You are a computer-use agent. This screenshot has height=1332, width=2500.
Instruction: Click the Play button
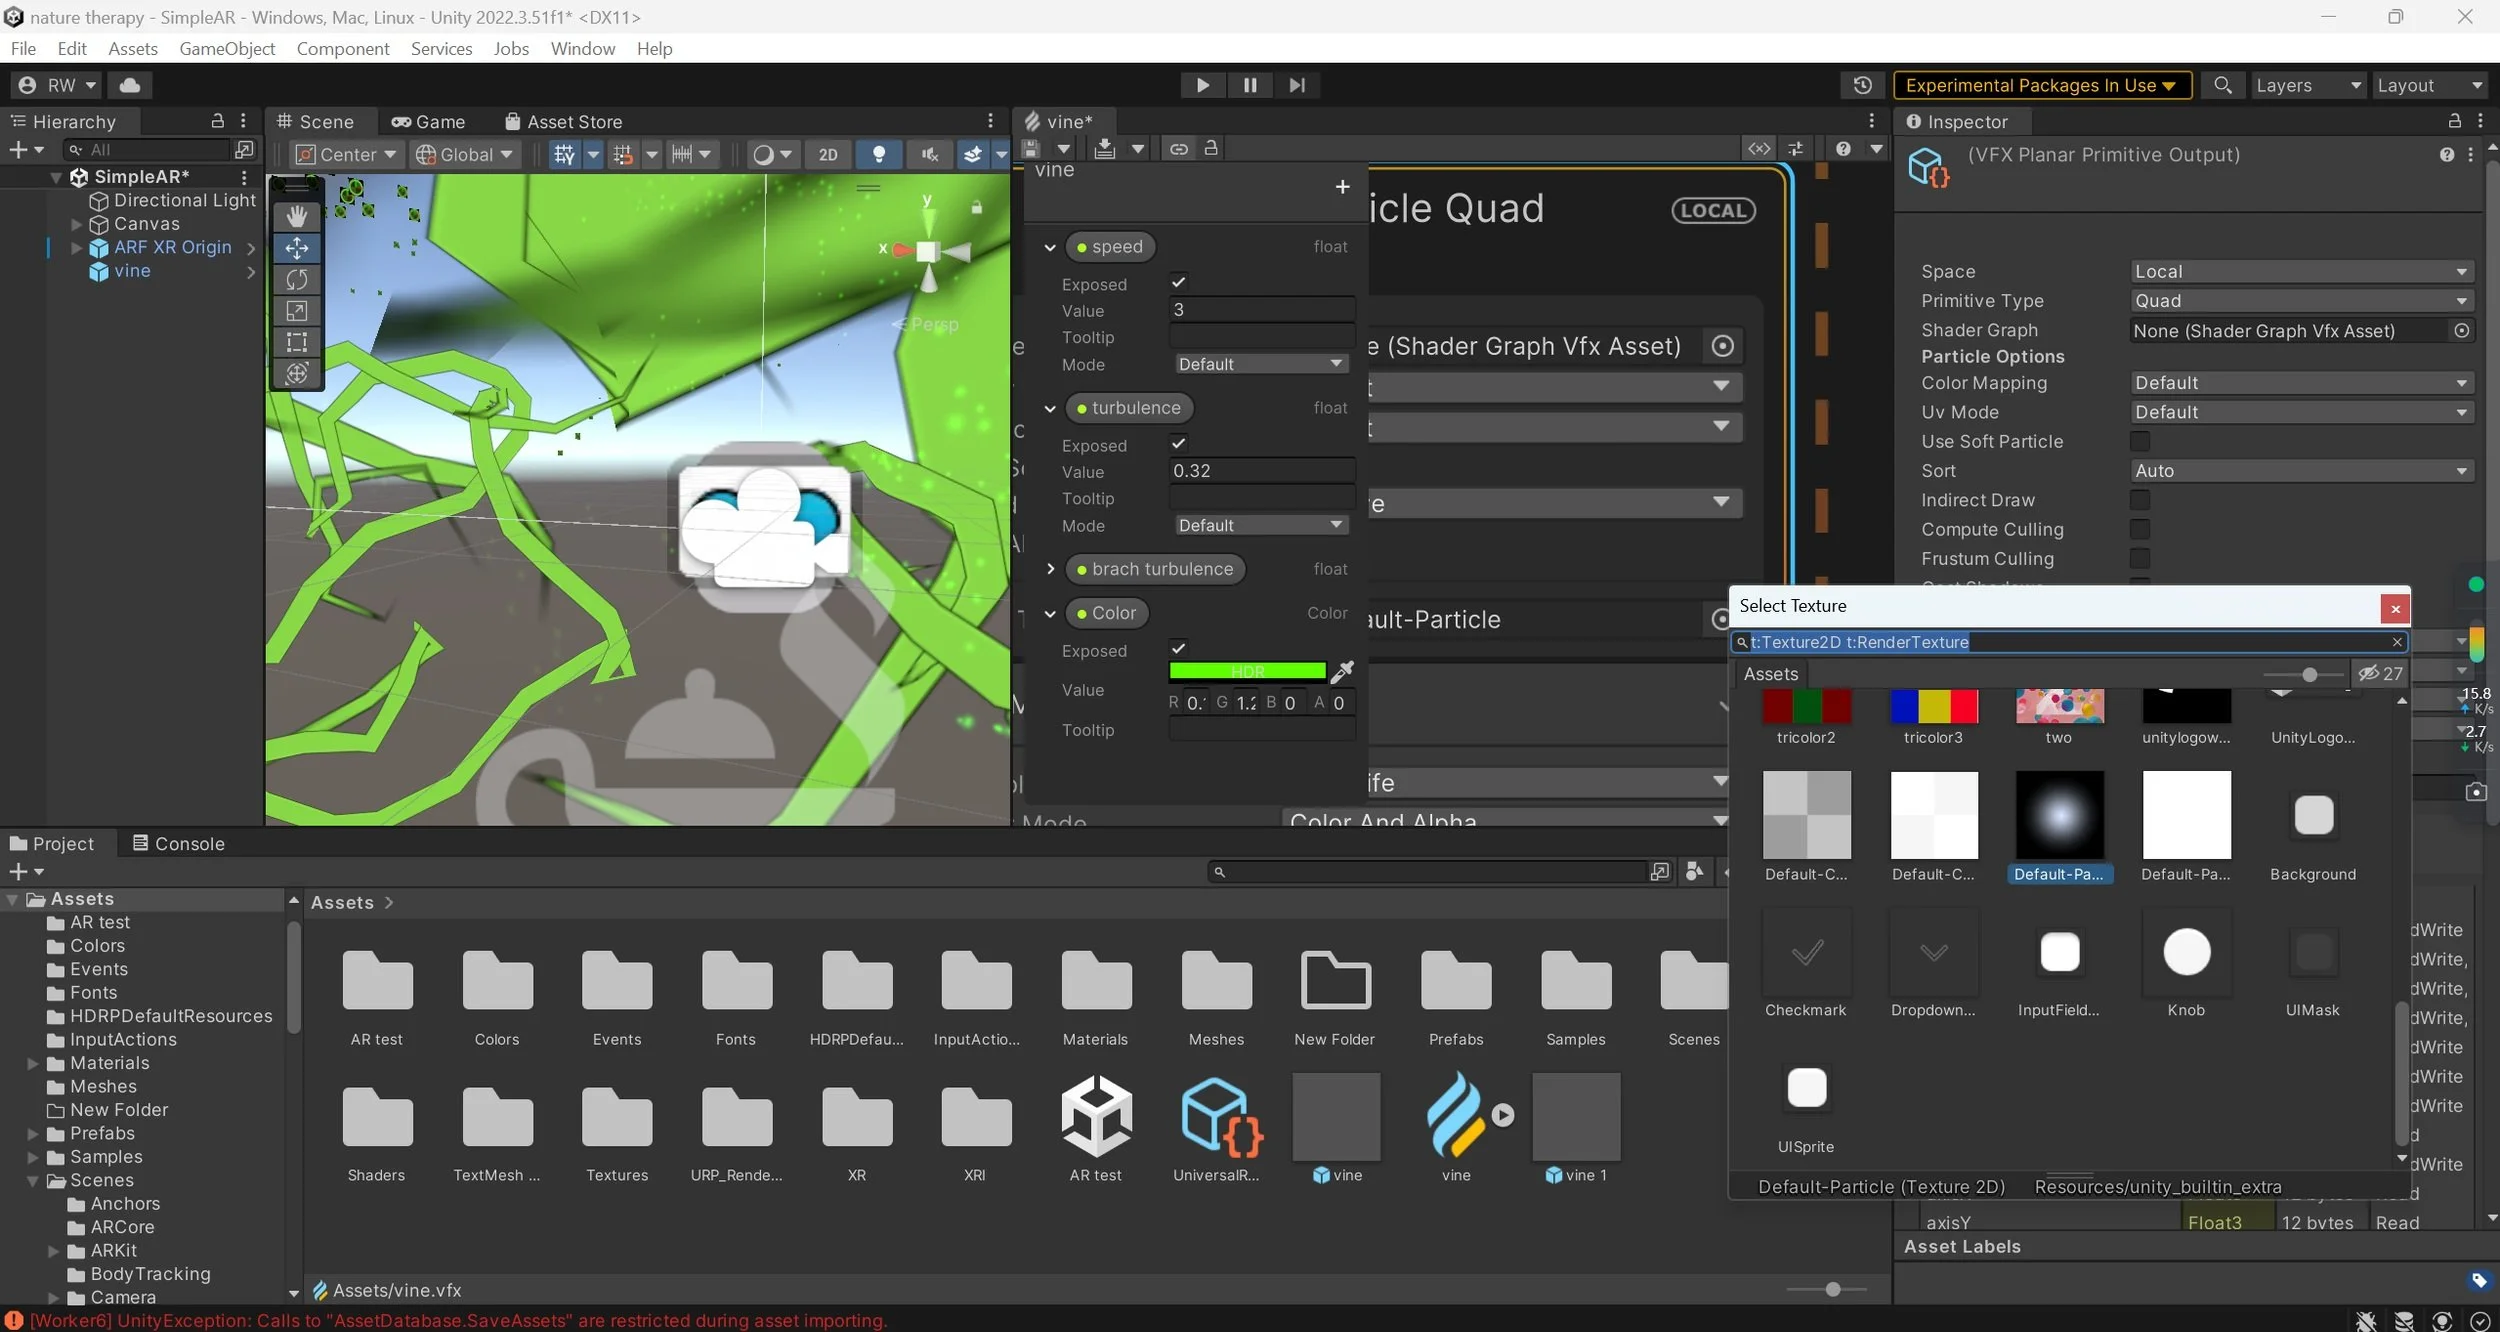coord(1202,85)
